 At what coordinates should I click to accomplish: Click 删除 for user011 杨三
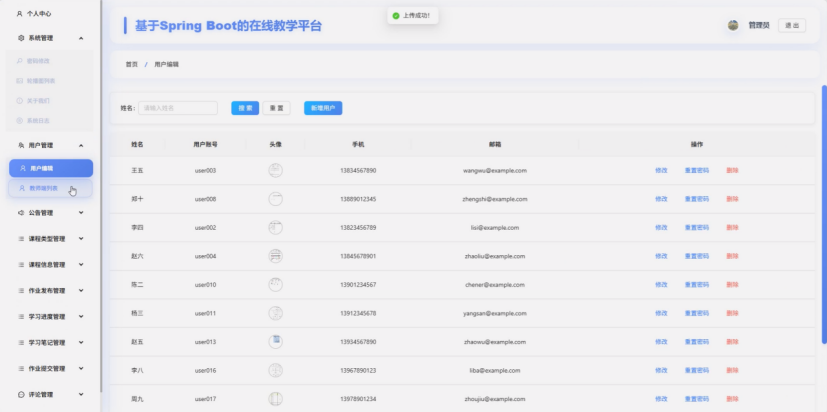tap(732, 313)
